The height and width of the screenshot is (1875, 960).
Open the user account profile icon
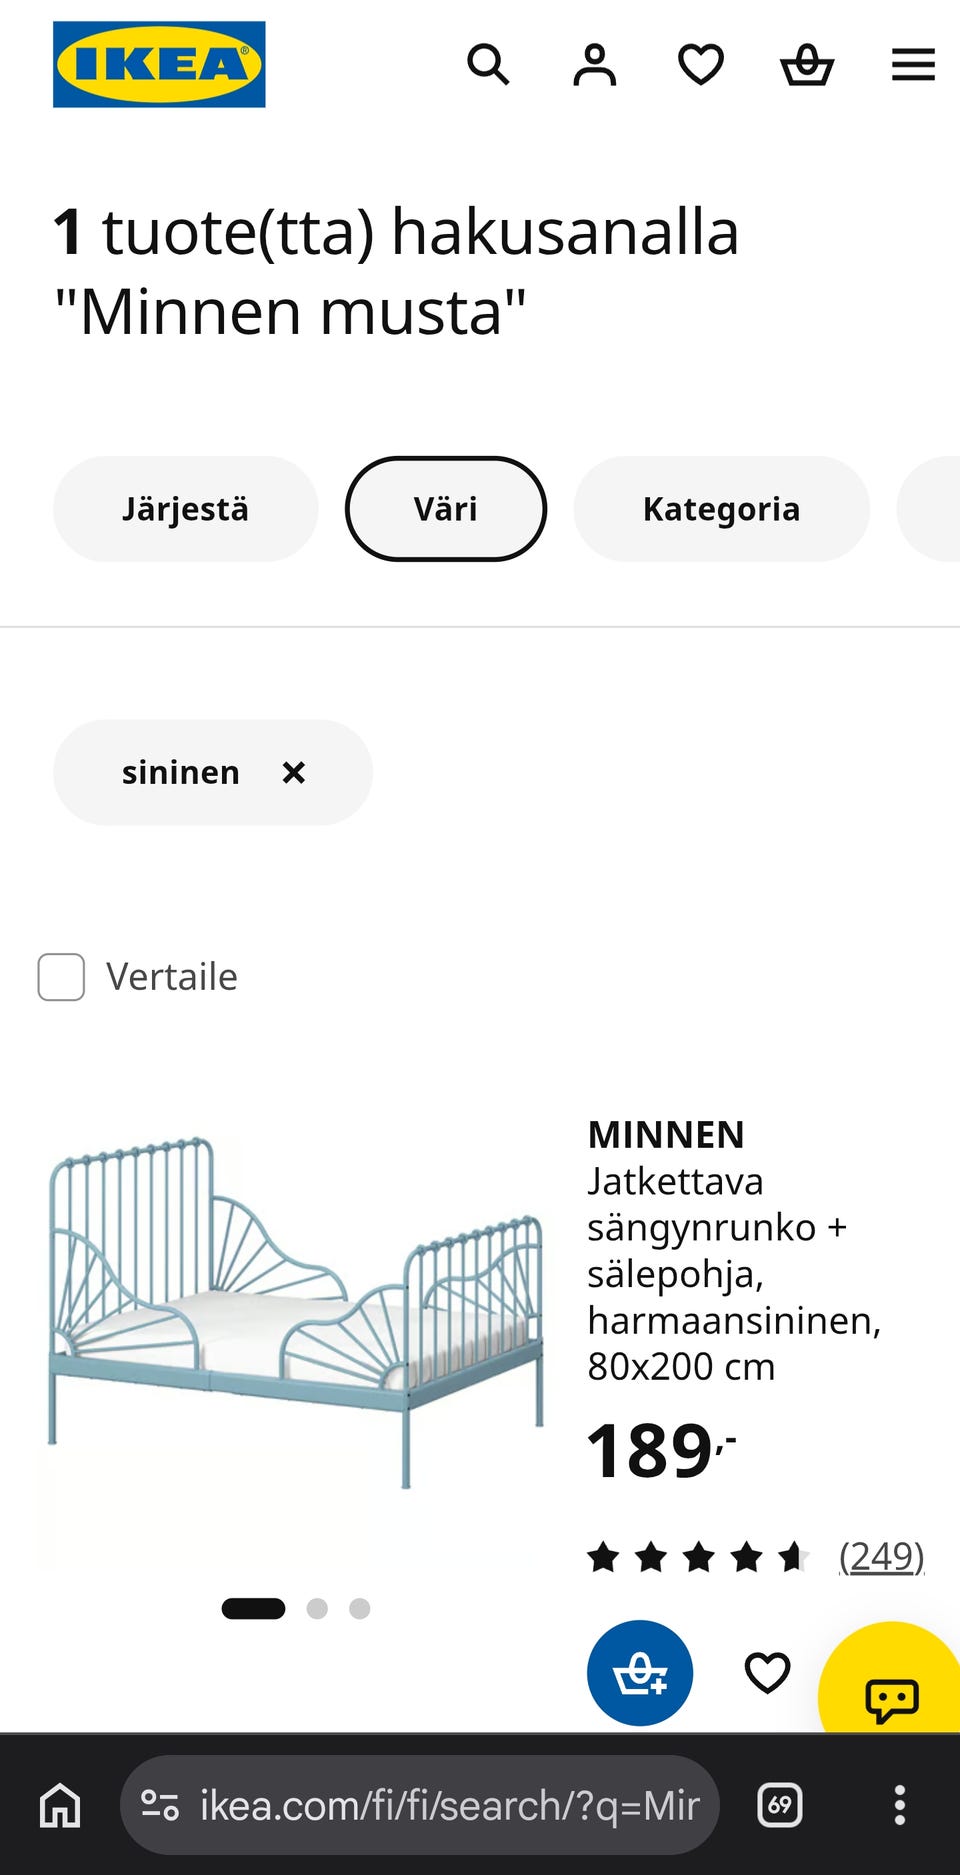pos(595,65)
